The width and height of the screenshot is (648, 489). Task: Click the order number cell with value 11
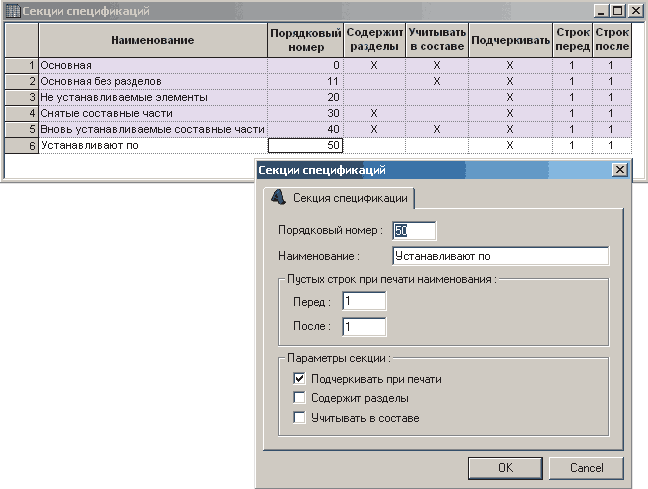[x=305, y=81]
